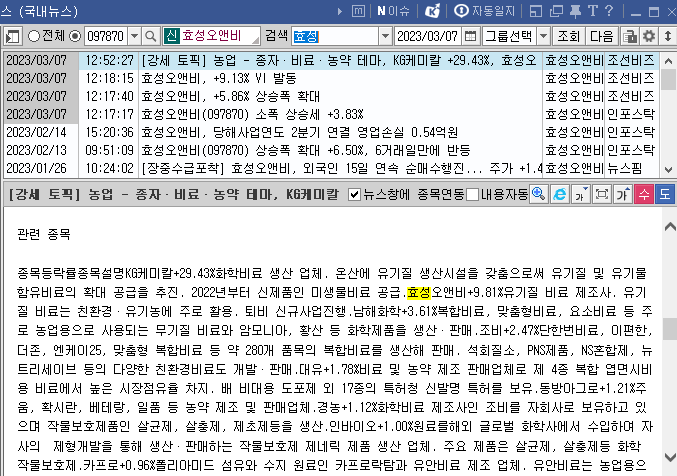Open the 그룹선택 dropdown arrow
Screen dimensions: 677x476
(544, 36)
